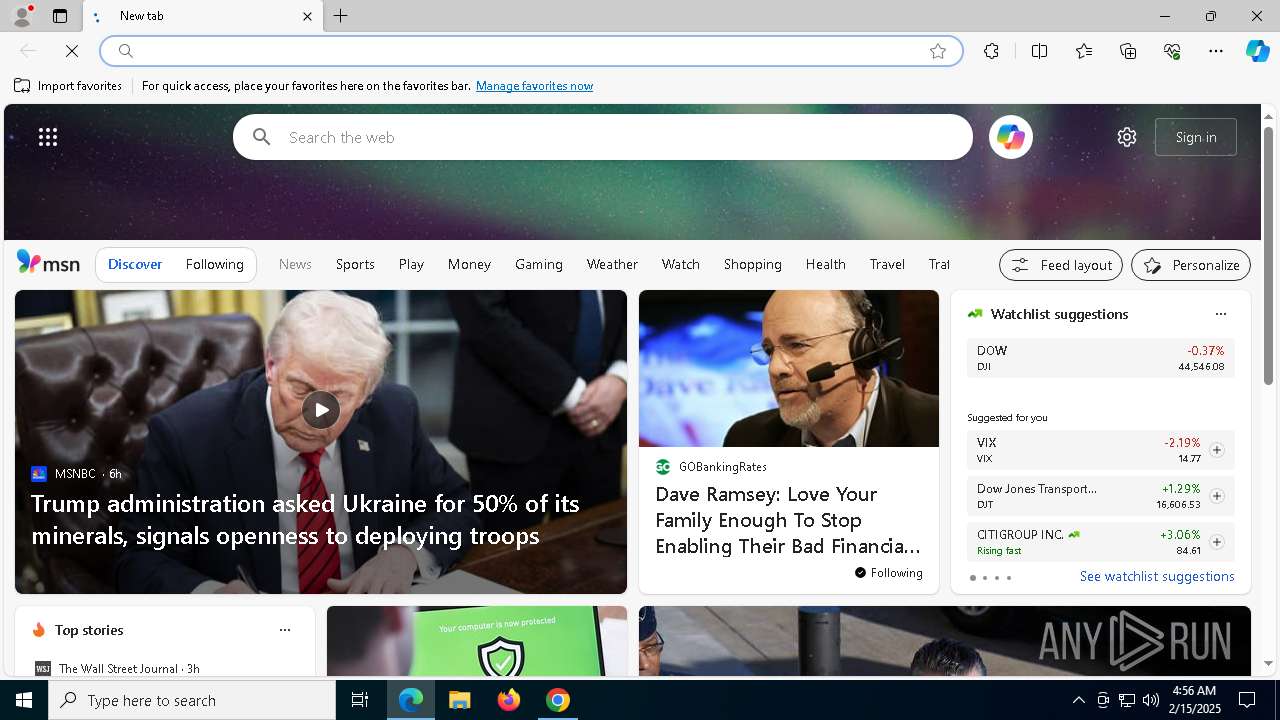Image resolution: width=1280 pixels, height=720 pixels.
Task: Open the Health section
Action: point(825,264)
